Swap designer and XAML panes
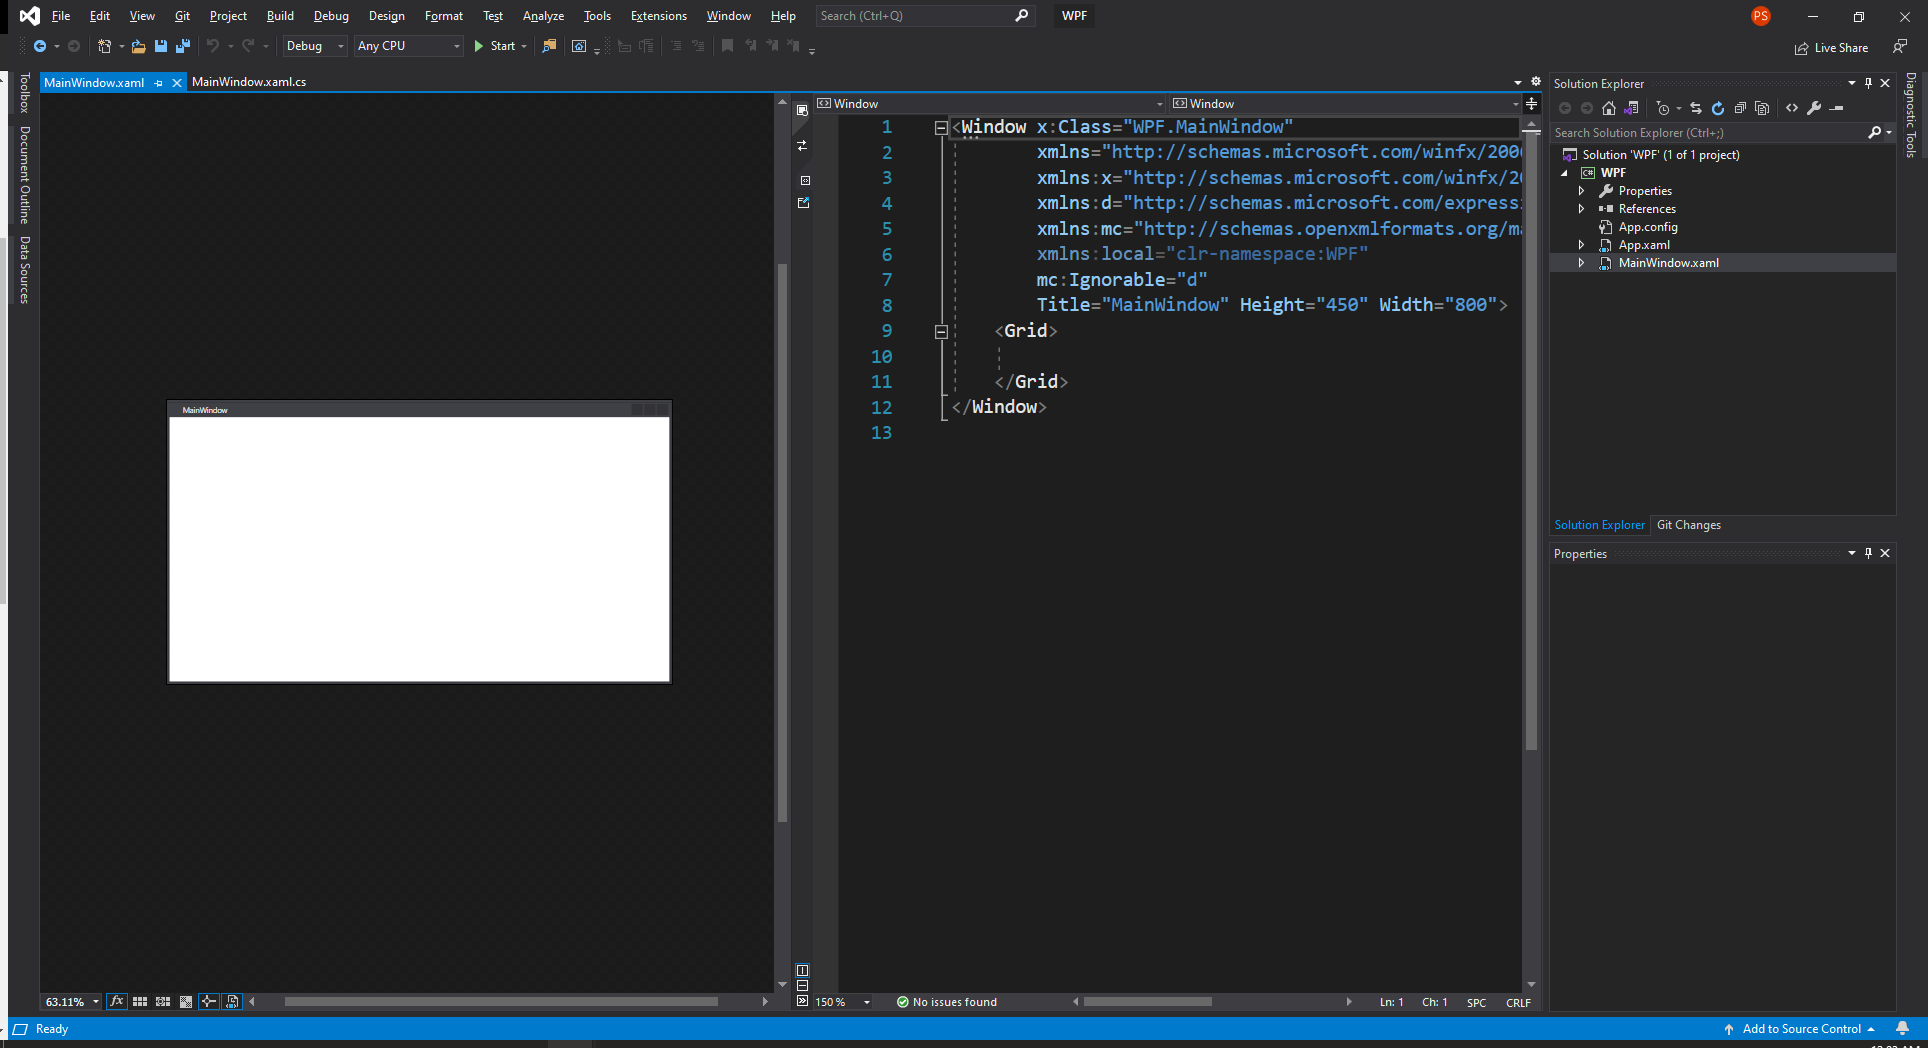 click(802, 146)
